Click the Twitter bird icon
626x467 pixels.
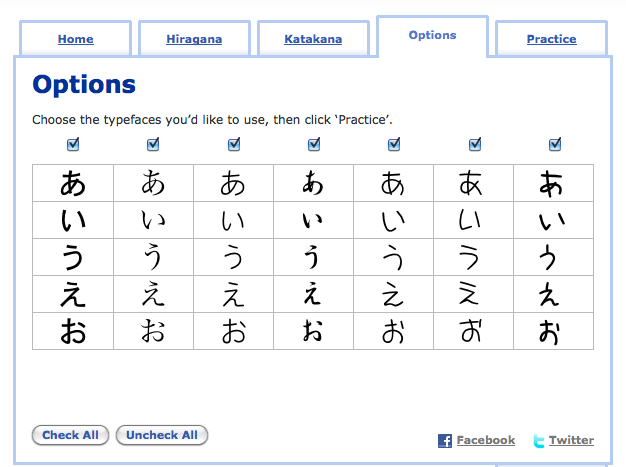point(539,441)
